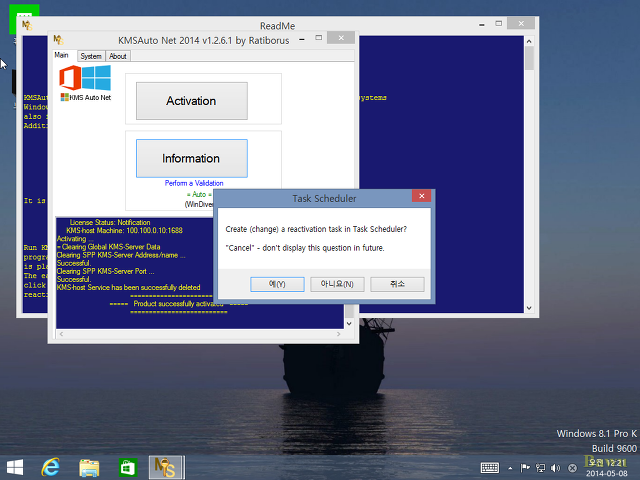The width and height of the screenshot is (640, 480).
Task: Close the Task Scheduler dialog
Action: [422, 196]
